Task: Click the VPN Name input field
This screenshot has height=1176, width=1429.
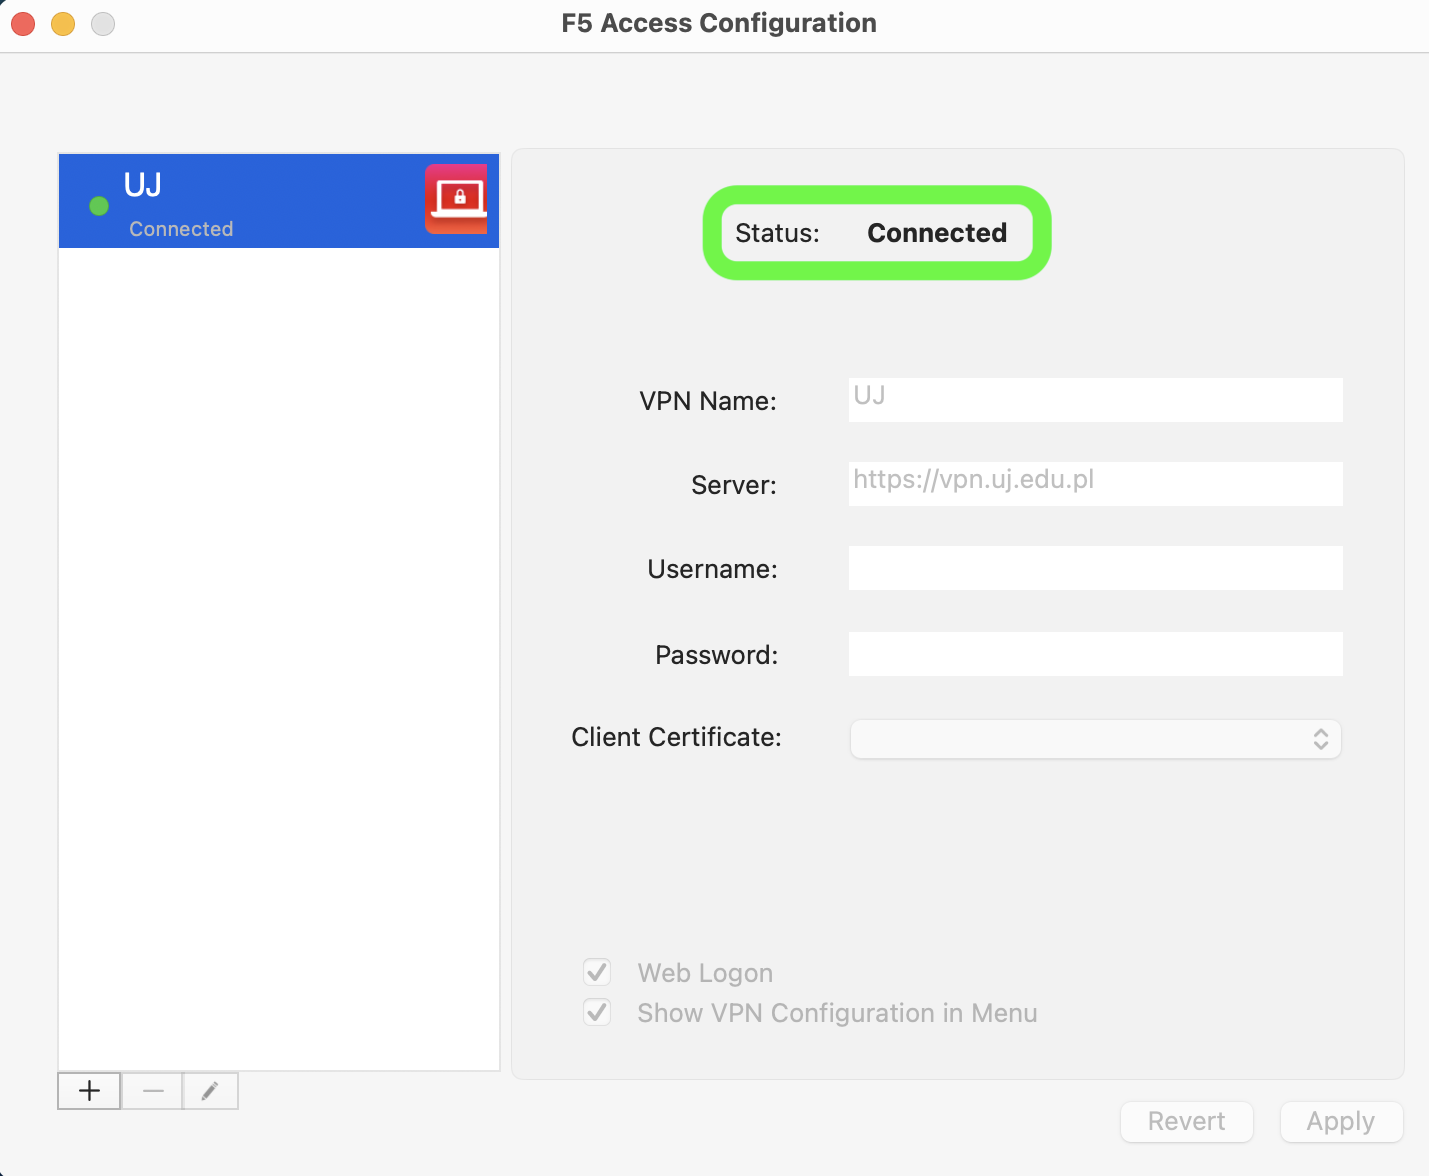Action: click(1095, 400)
